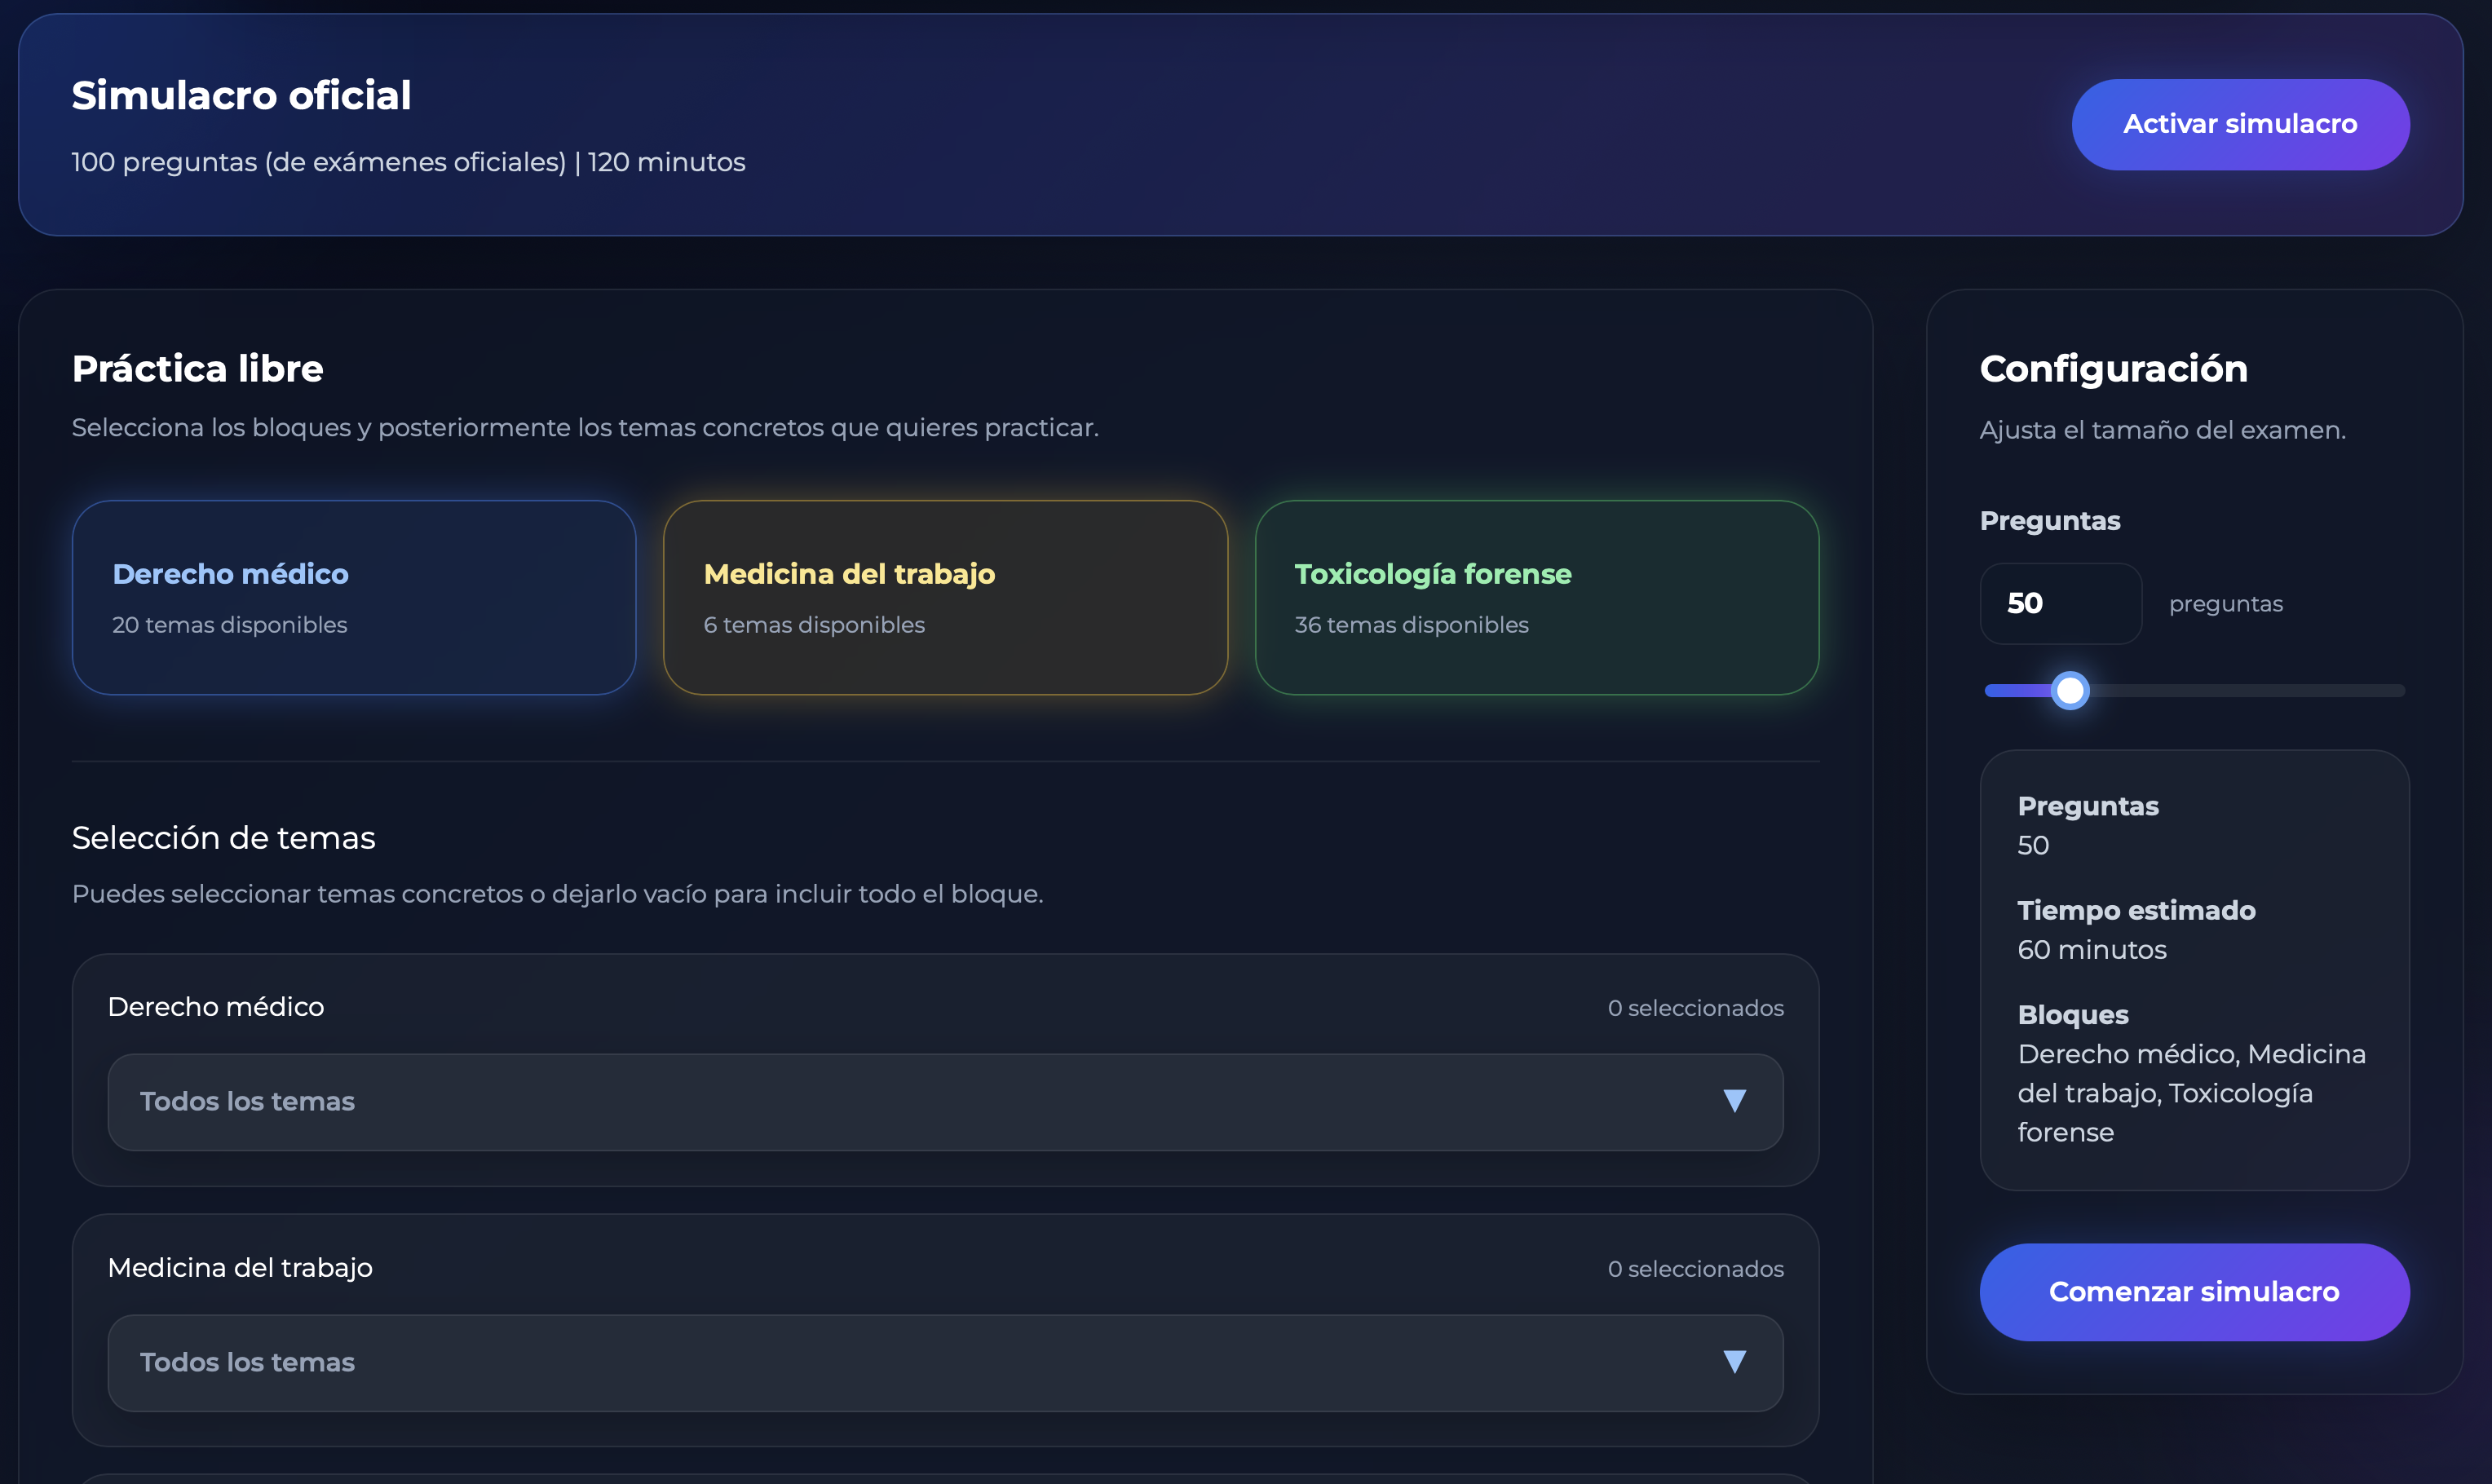Viewport: 2492px width, 1484px height.
Task: Open the Derecho médico topics dropdown
Action: coord(945,1101)
